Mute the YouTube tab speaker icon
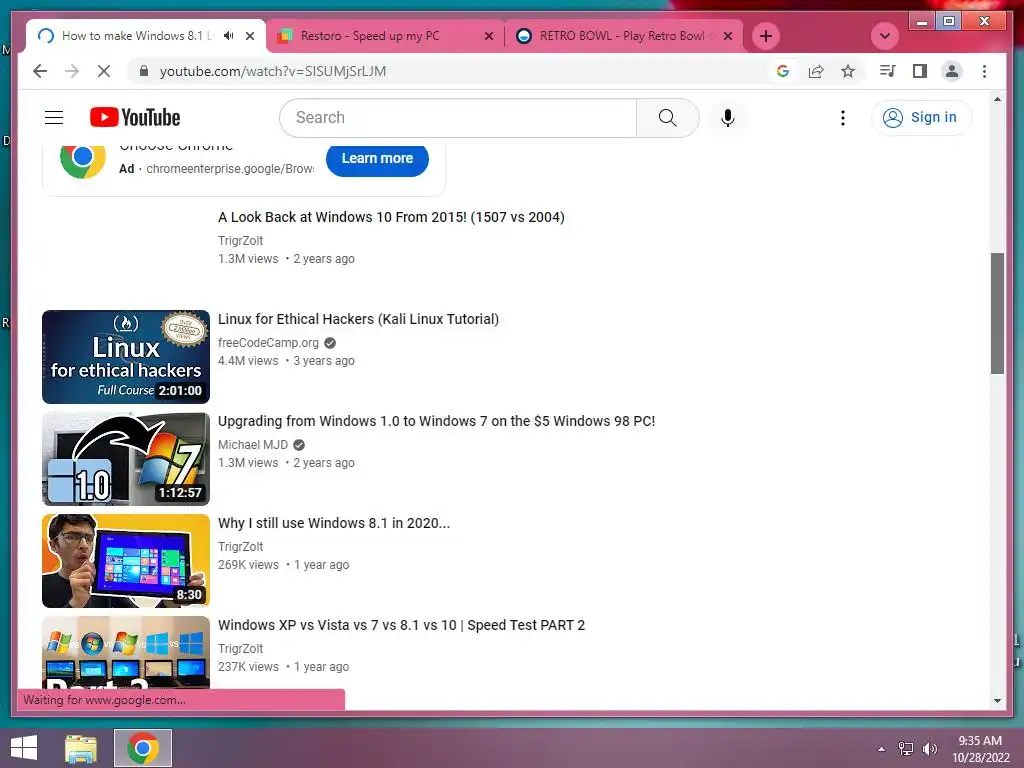 coord(228,36)
